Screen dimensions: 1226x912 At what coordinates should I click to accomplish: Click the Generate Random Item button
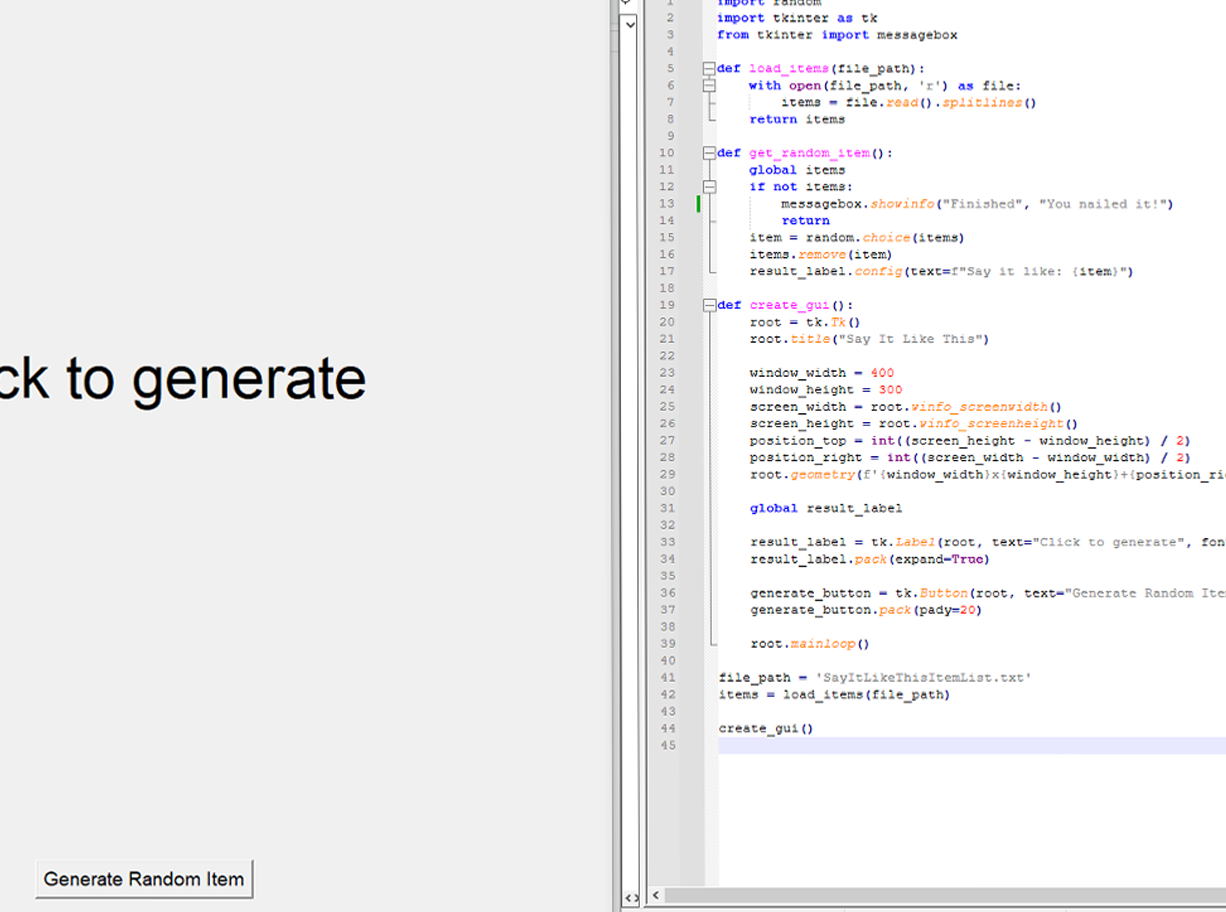144,879
